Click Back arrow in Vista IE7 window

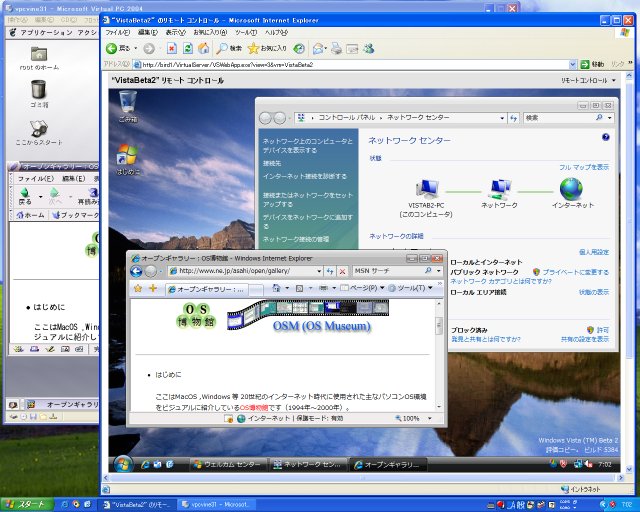pos(136,271)
